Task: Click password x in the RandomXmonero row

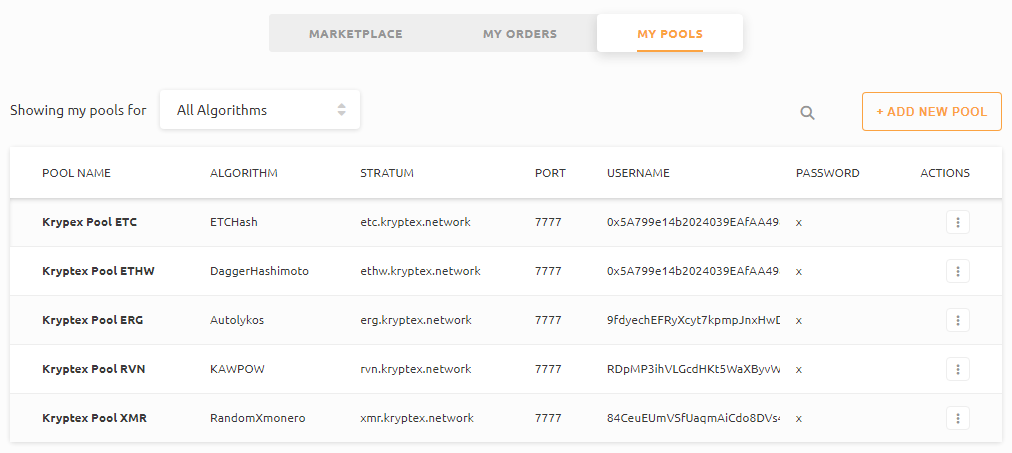Action: [799, 419]
